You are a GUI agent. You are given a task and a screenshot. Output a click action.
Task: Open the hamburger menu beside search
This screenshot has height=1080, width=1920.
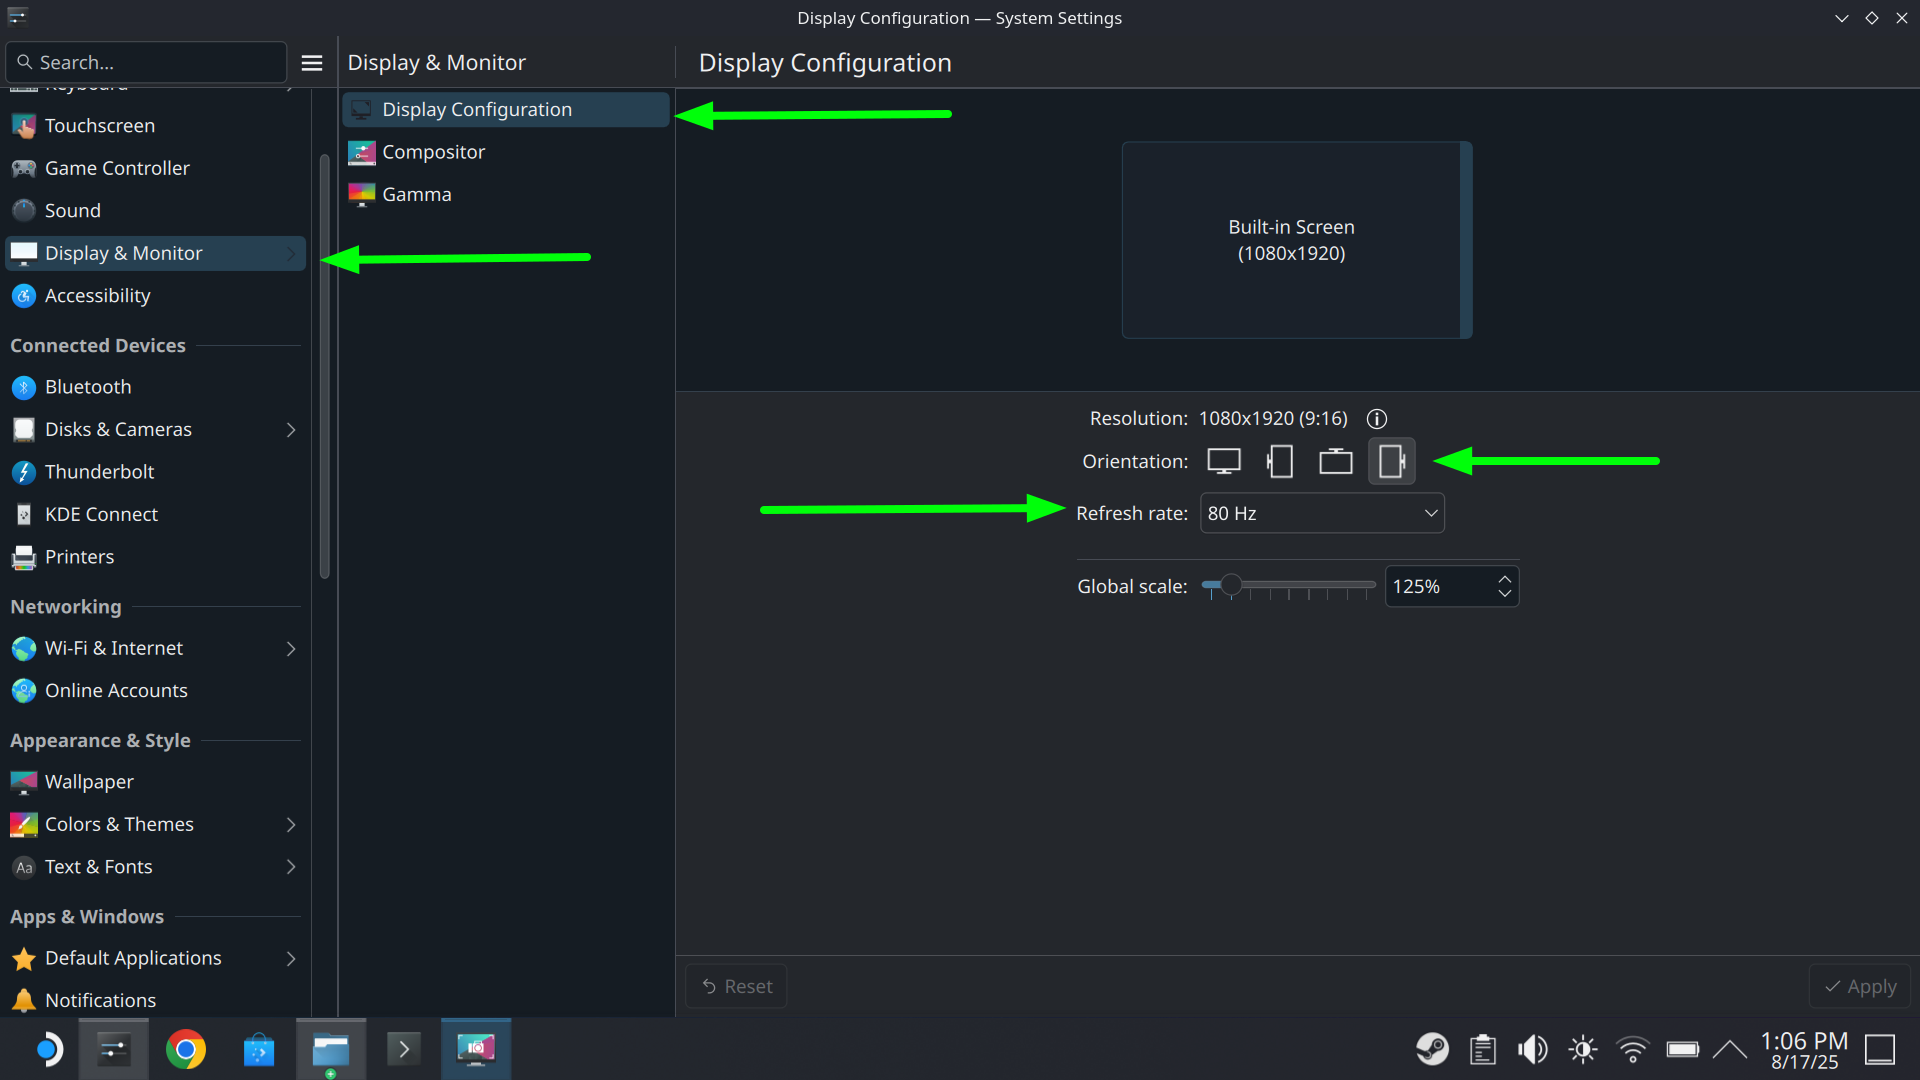[x=312, y=63]
